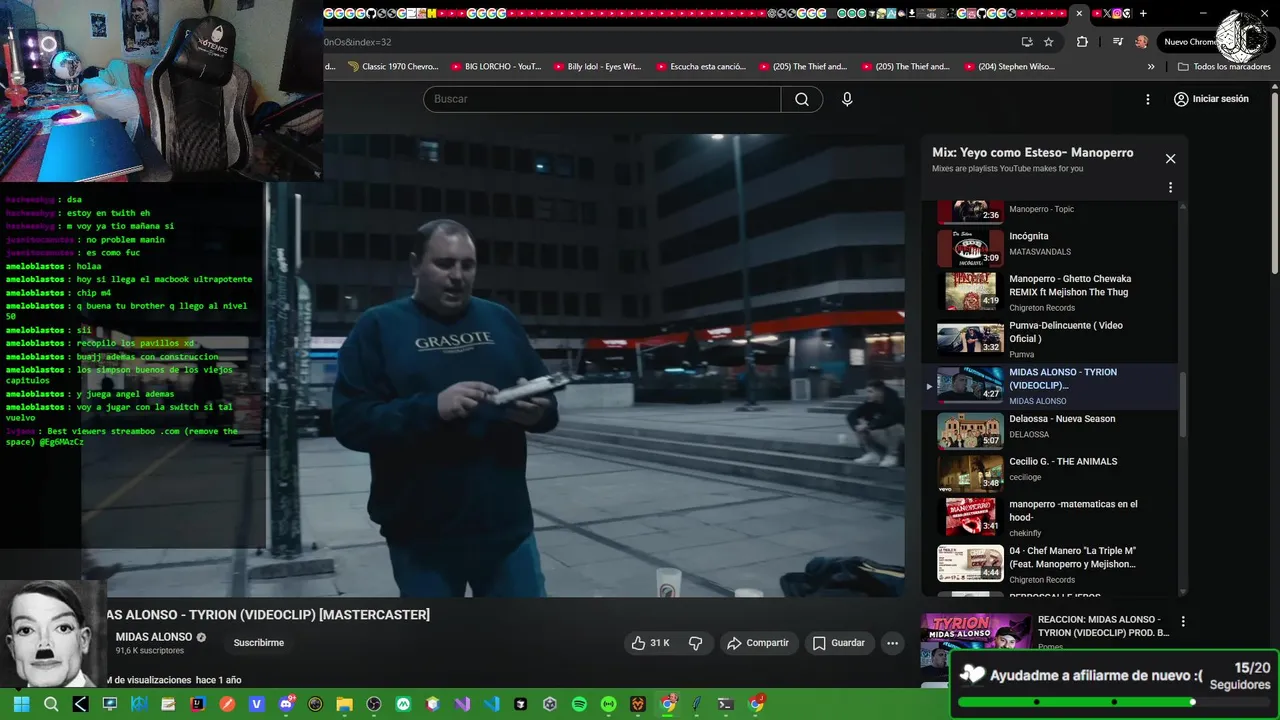The width and height of the screenshot is (1280, 720).
Task: Click the YouTube search magnifier button
Action: 802,99
